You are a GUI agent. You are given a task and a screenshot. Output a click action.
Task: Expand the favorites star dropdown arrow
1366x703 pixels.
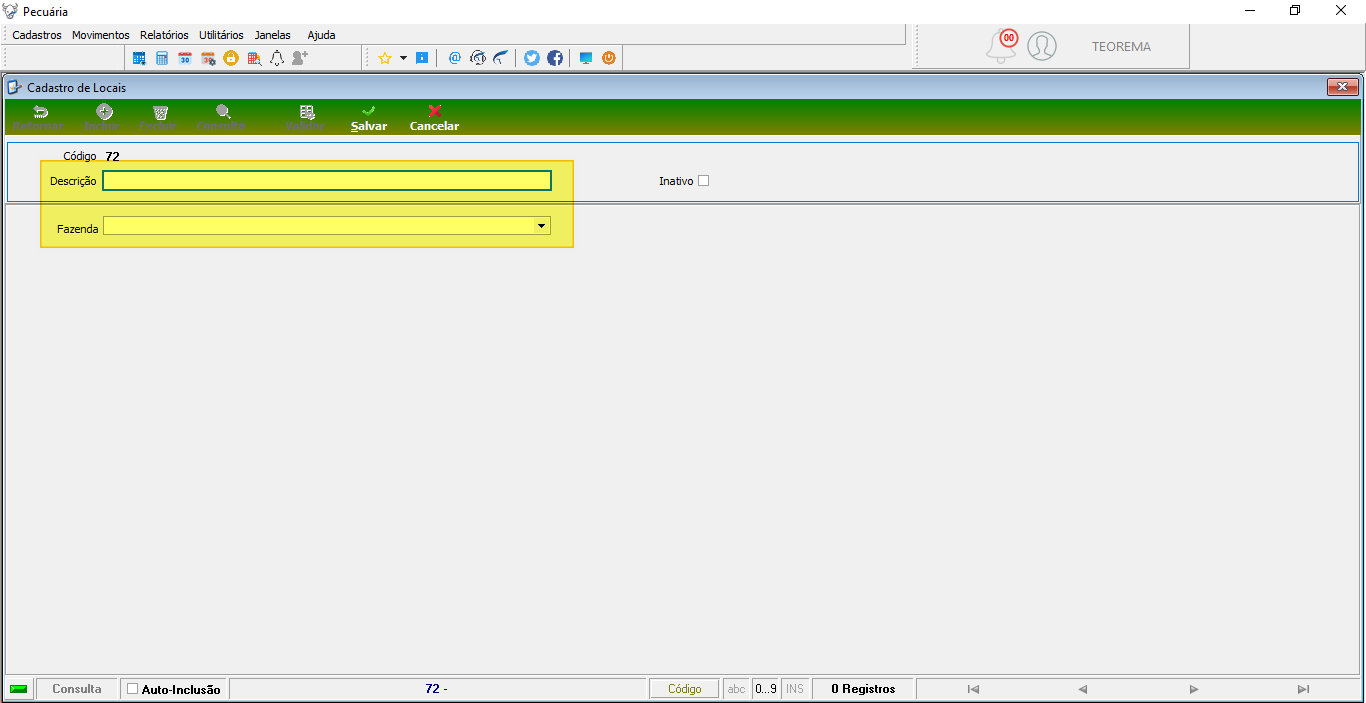point(403,58)
